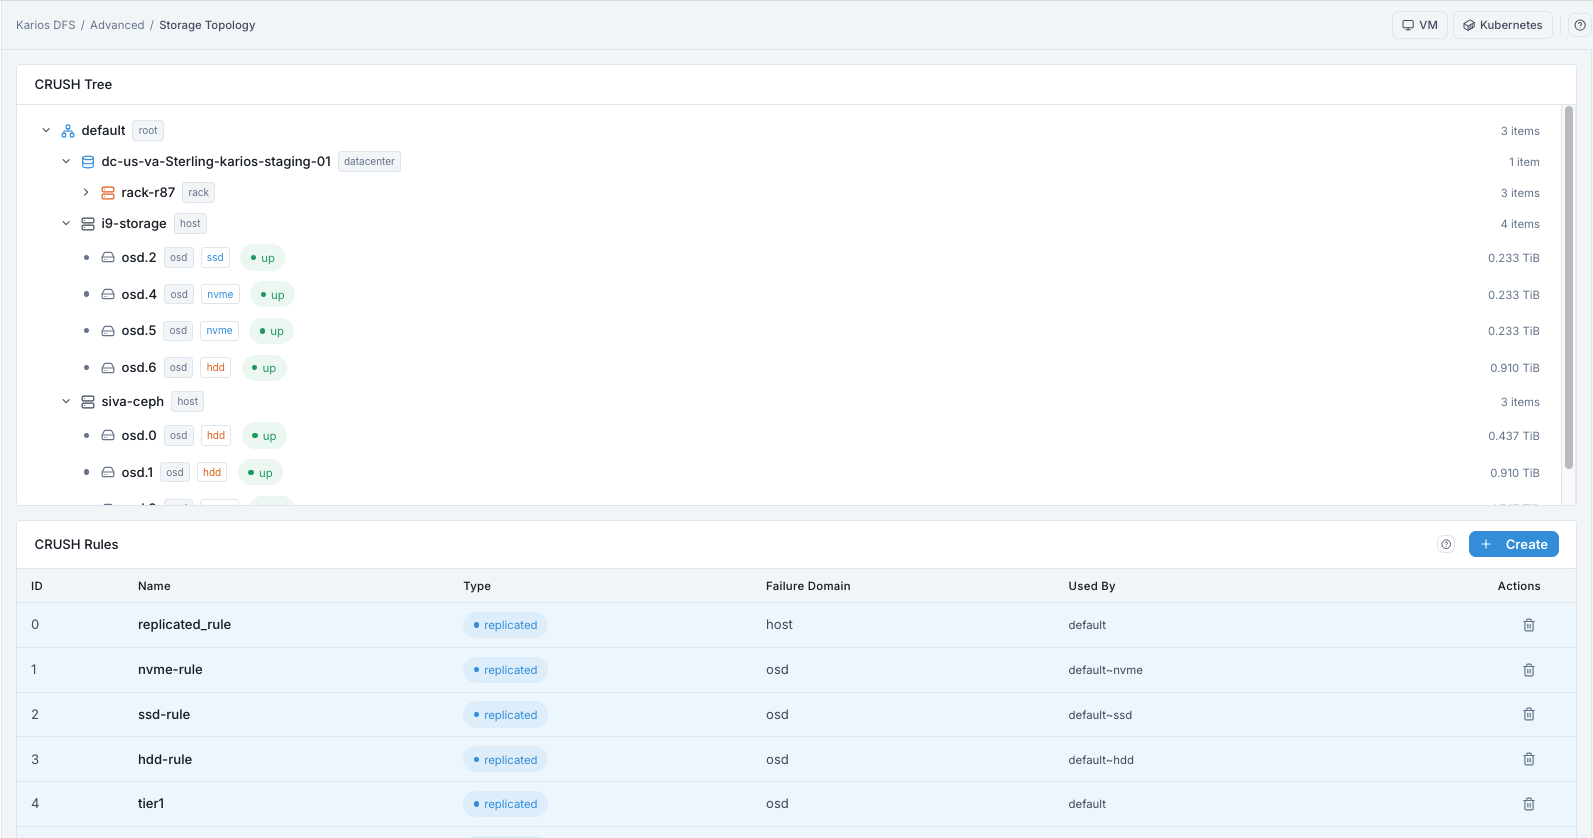Click the nvme tag on osd.5
The width and height of the screenshot is (1593, 838).
coord(219,331)
